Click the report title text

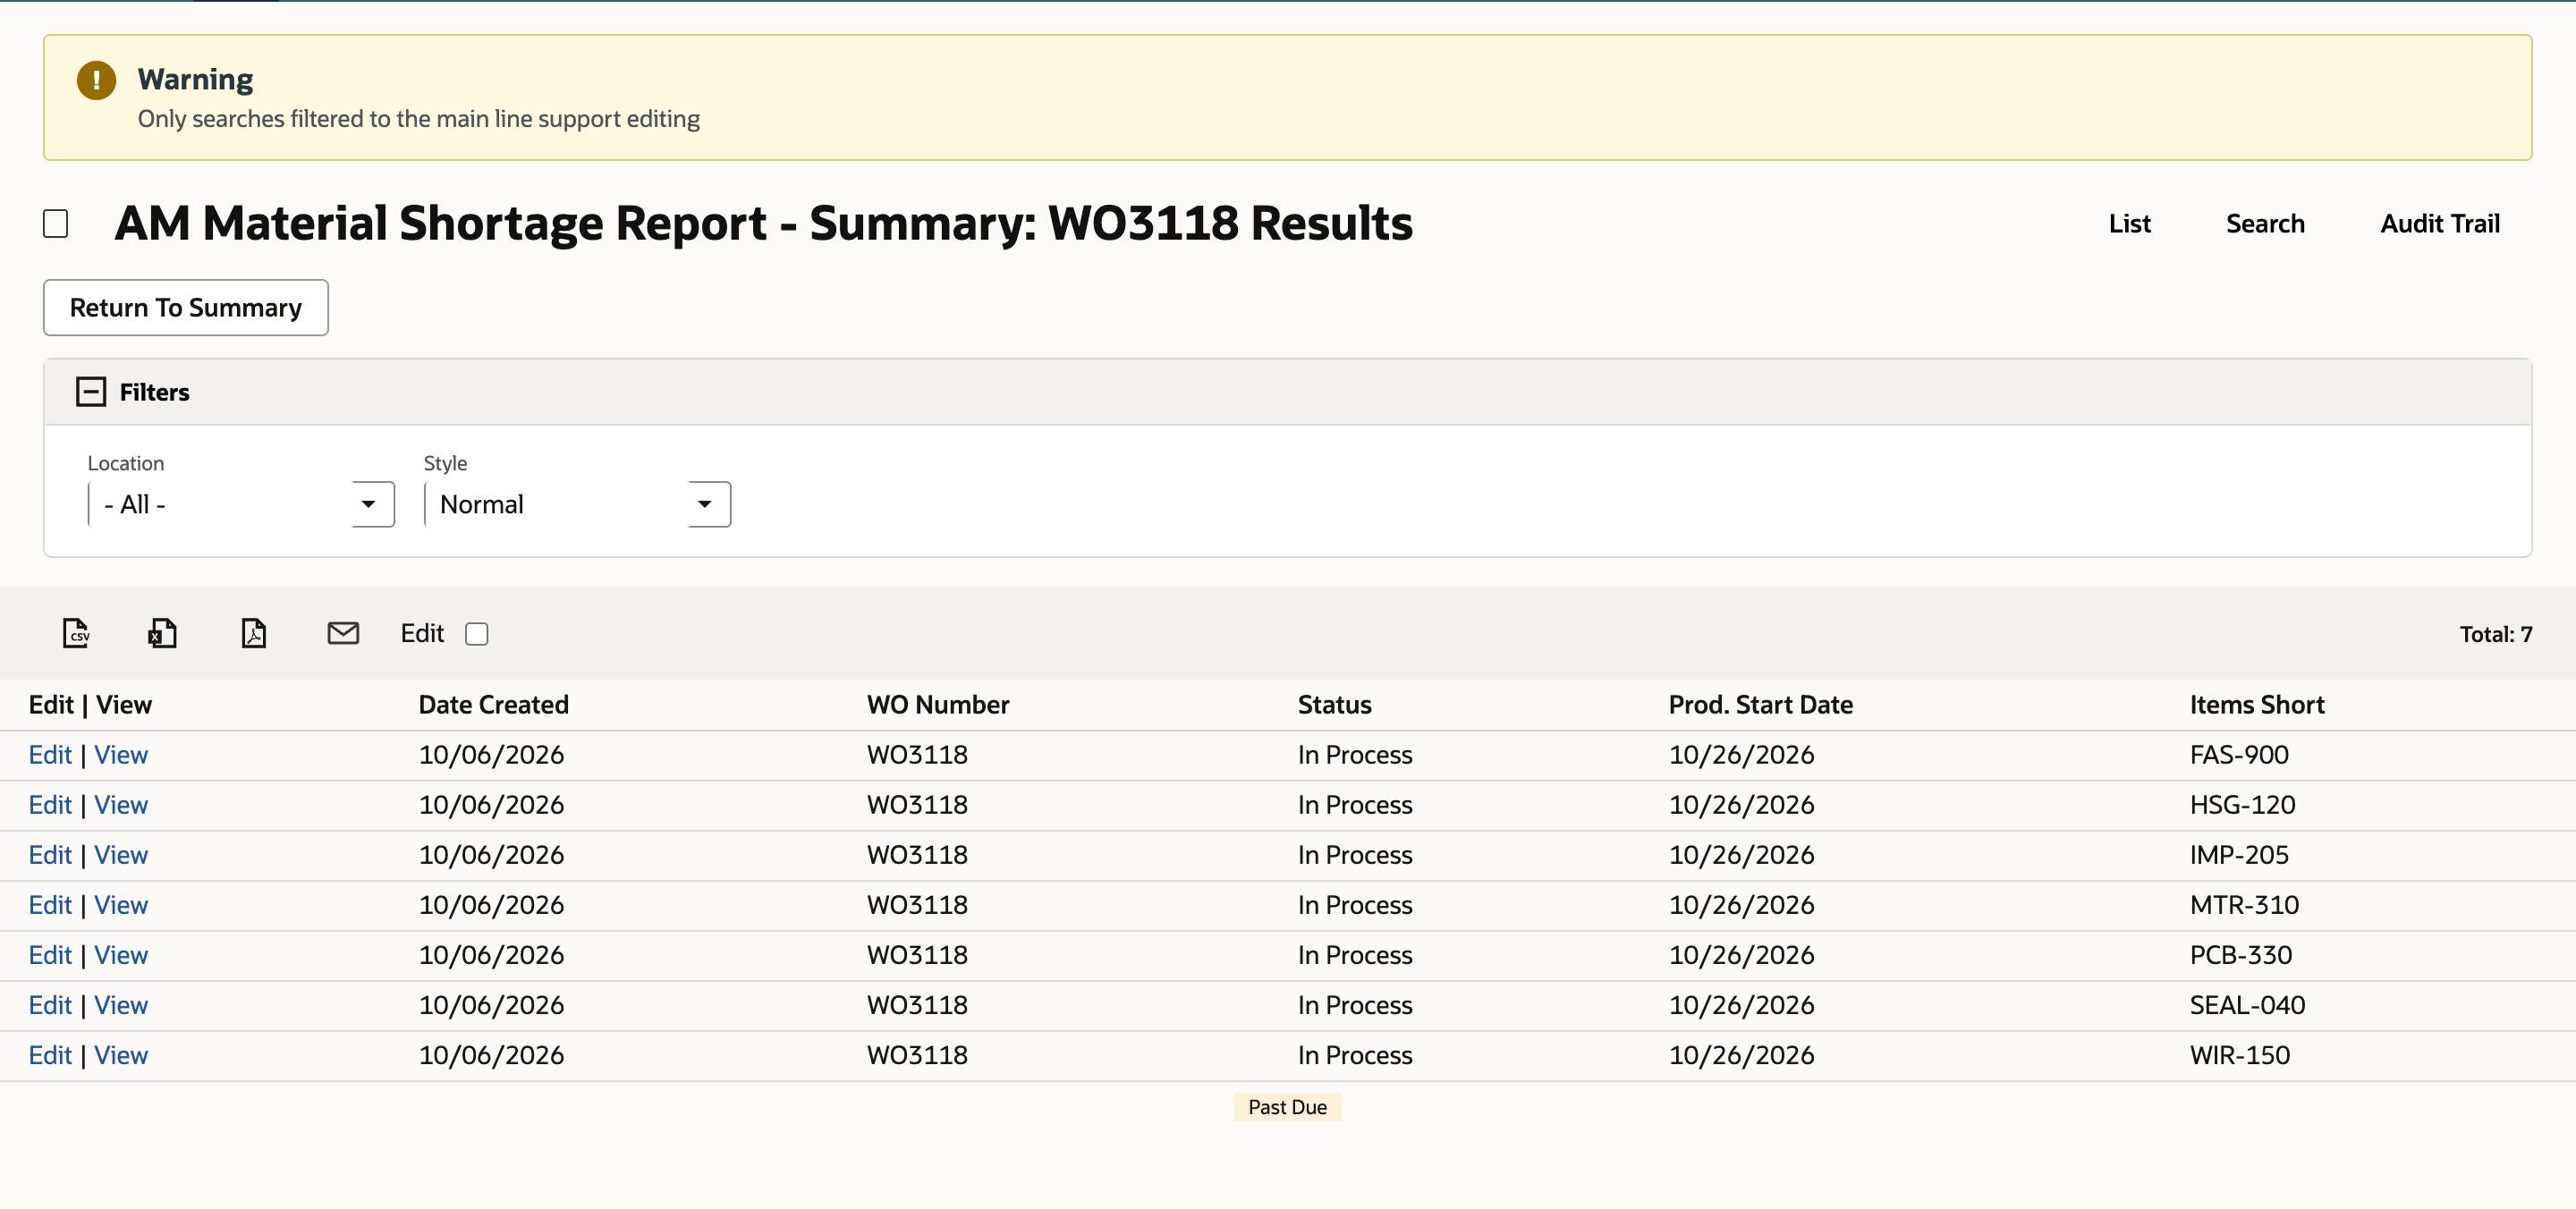pyautogui.click(x=763, y=223)
